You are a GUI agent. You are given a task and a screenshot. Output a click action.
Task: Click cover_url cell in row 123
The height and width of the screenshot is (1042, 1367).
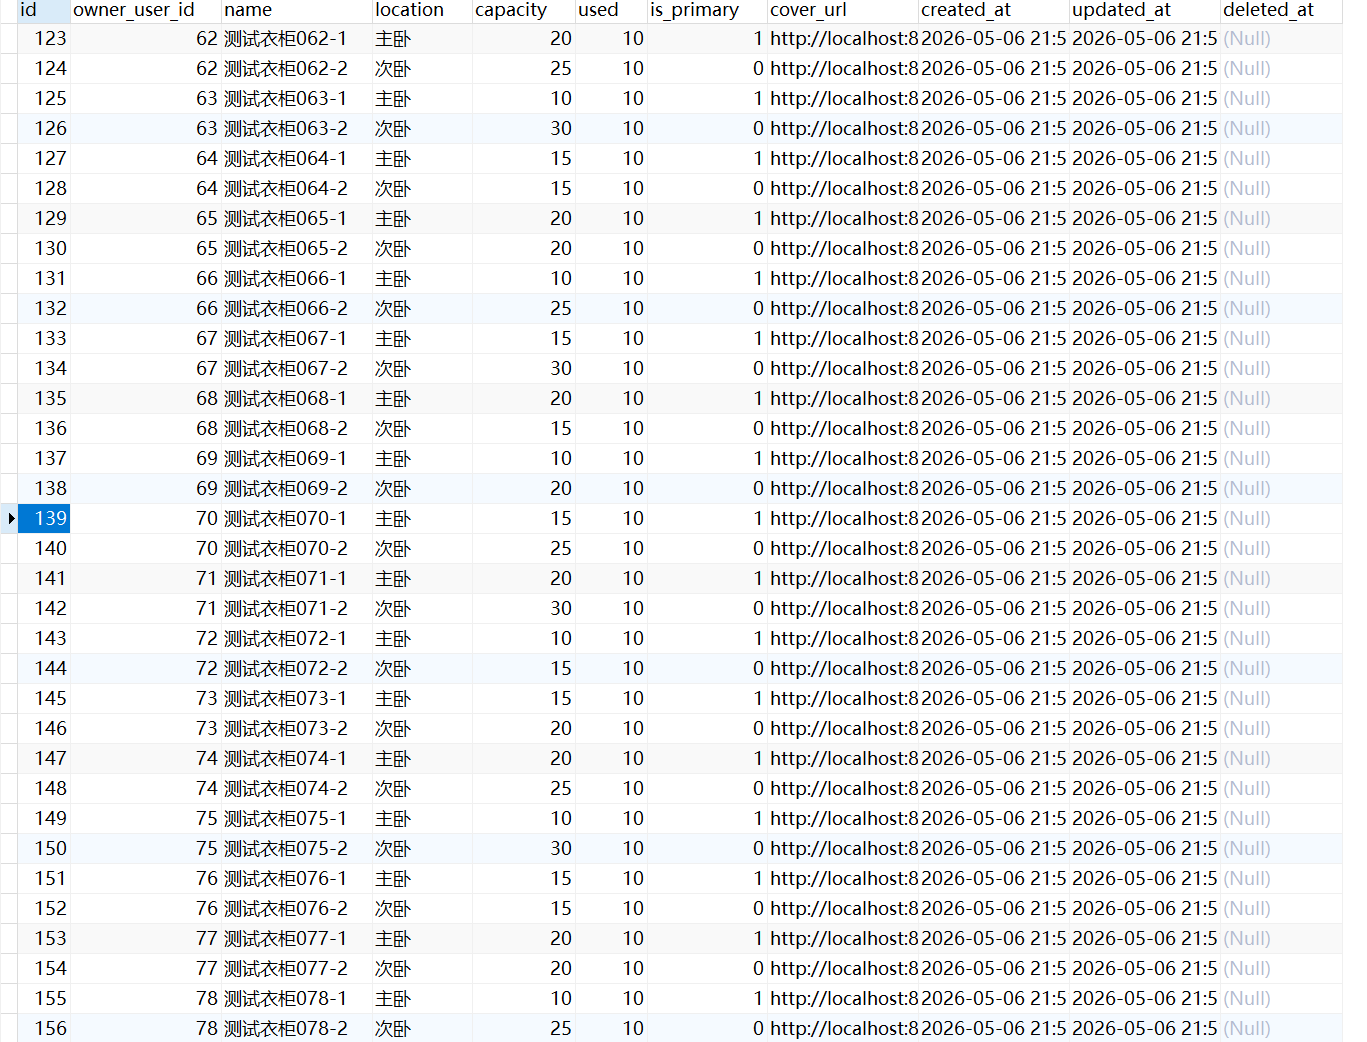tap(843, 38)
